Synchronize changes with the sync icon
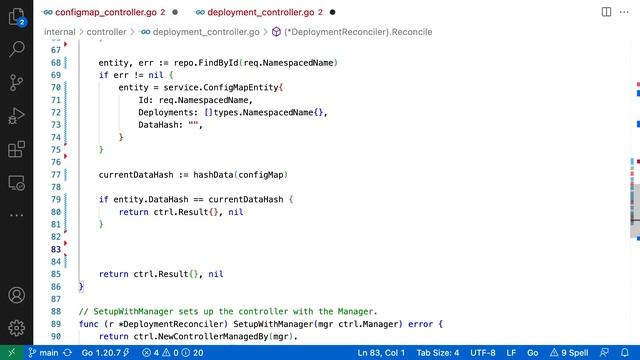The height and width of the screenshot is (360, 640). (68, 353)
